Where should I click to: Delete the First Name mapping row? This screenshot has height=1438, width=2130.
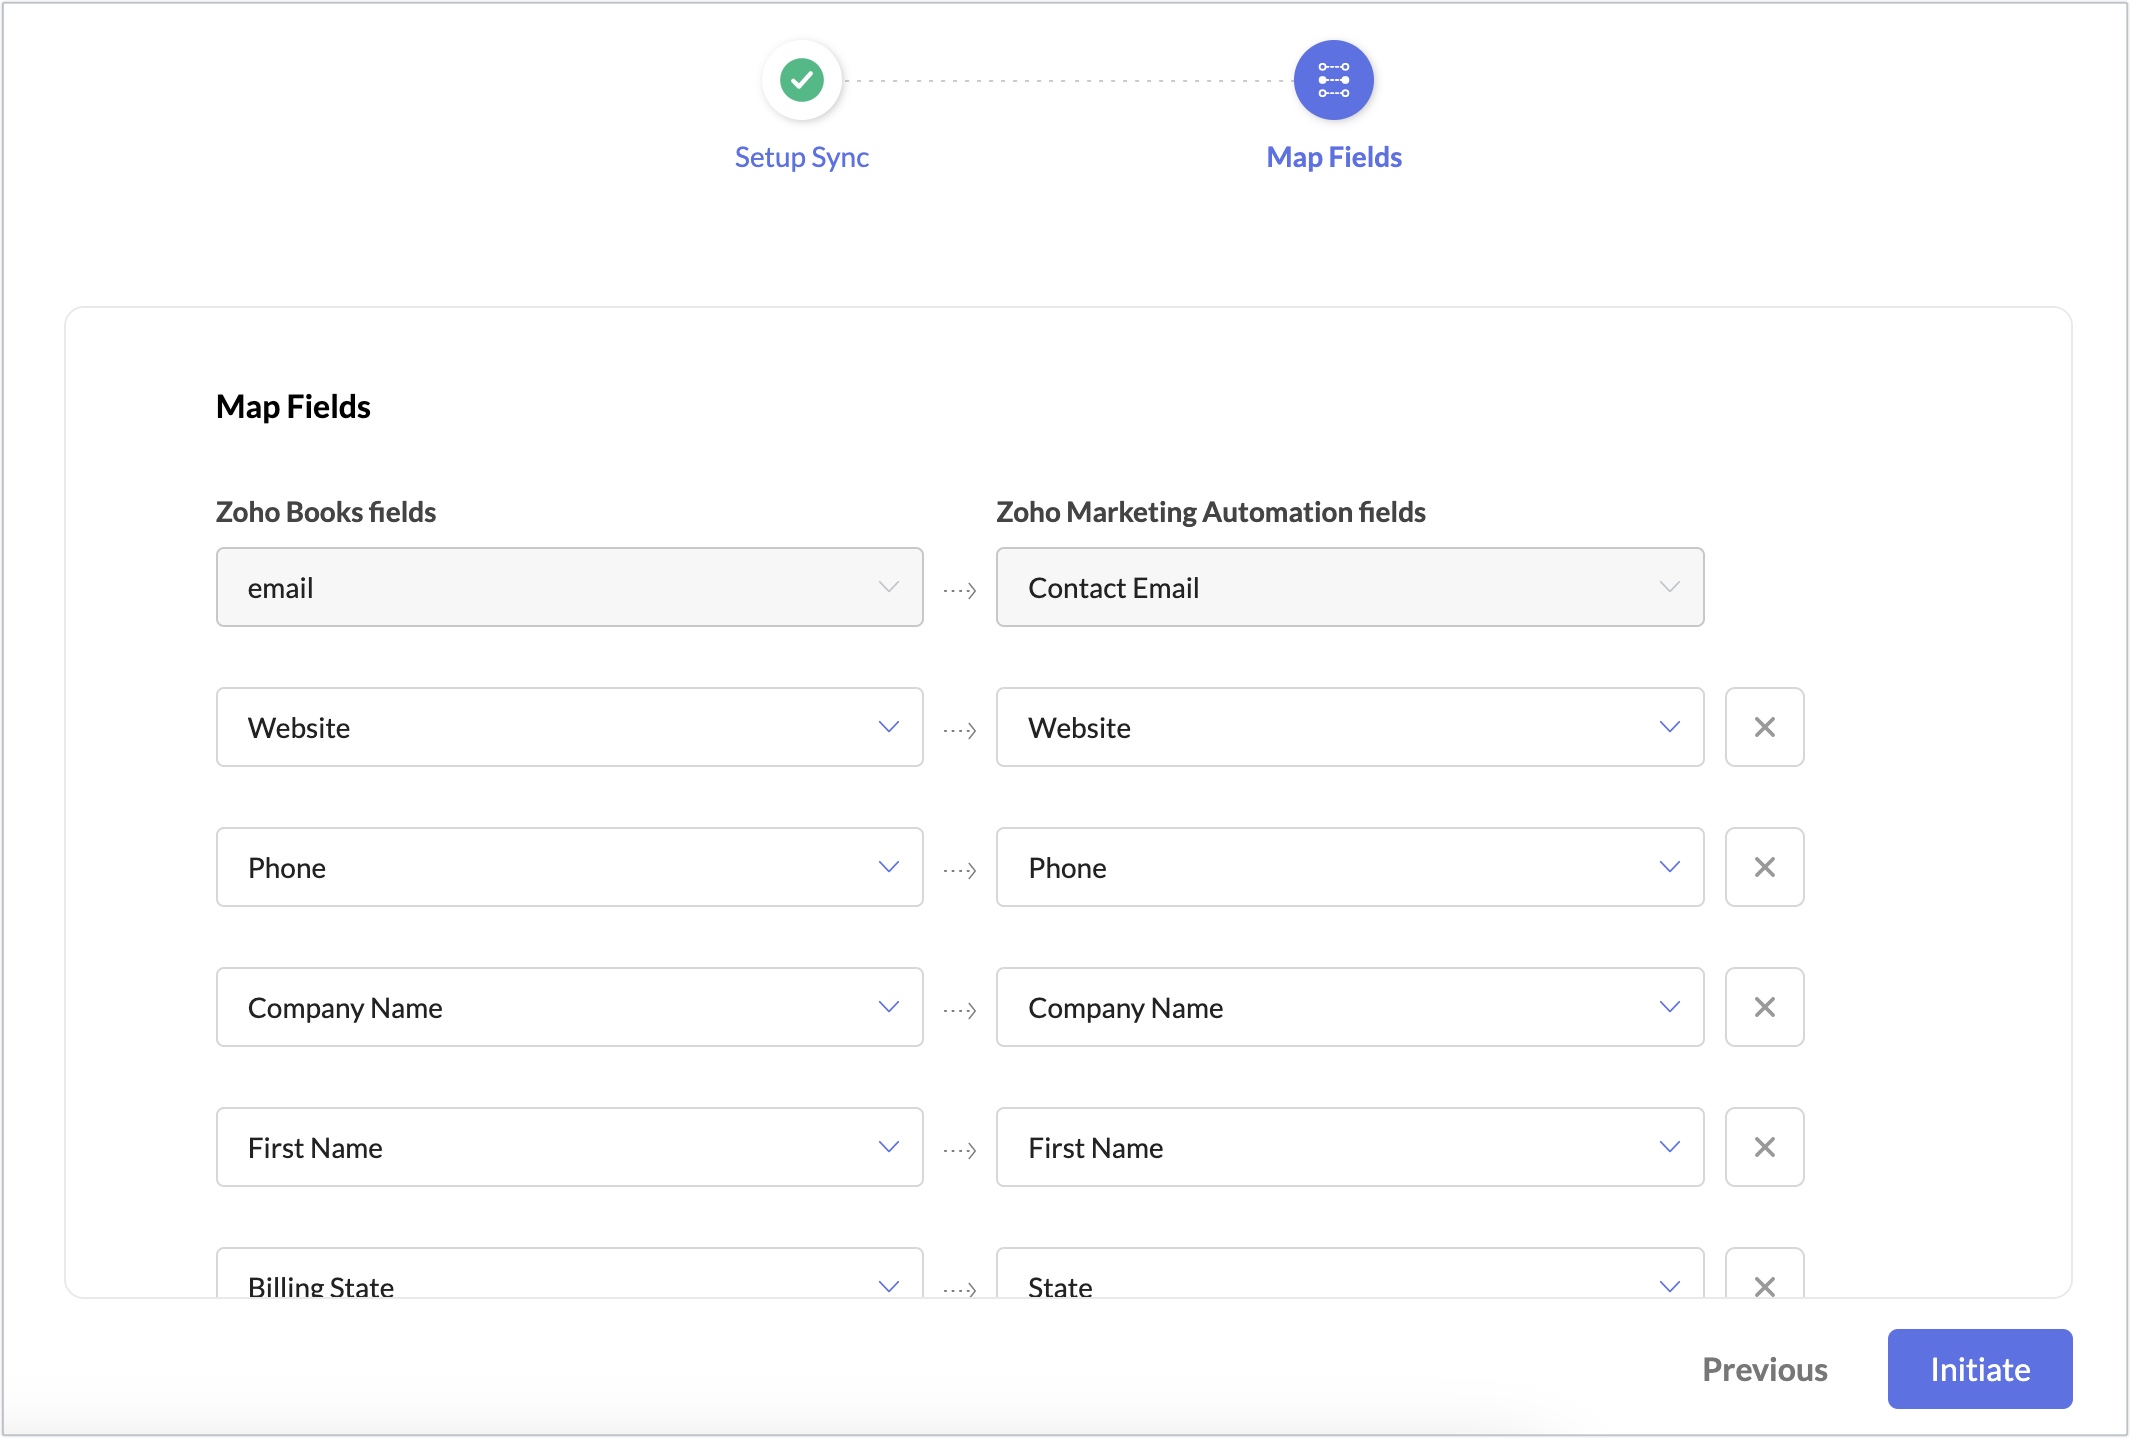pyautogui.click(x=1764, y=1147)
